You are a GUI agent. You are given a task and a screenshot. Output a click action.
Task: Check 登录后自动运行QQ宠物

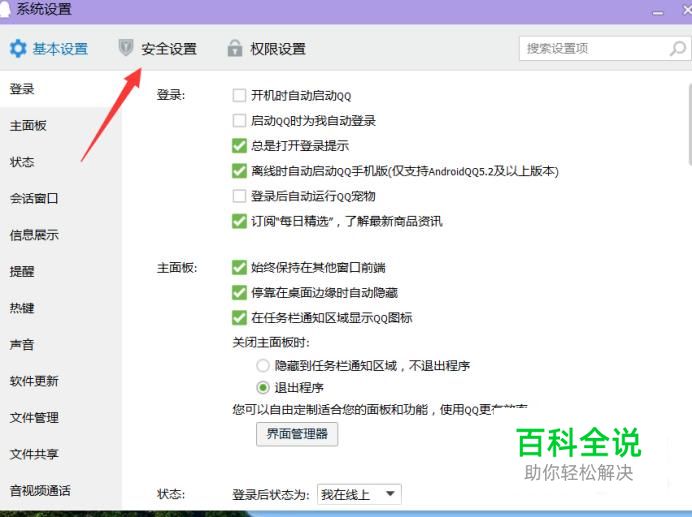click(x=239, y=196)
